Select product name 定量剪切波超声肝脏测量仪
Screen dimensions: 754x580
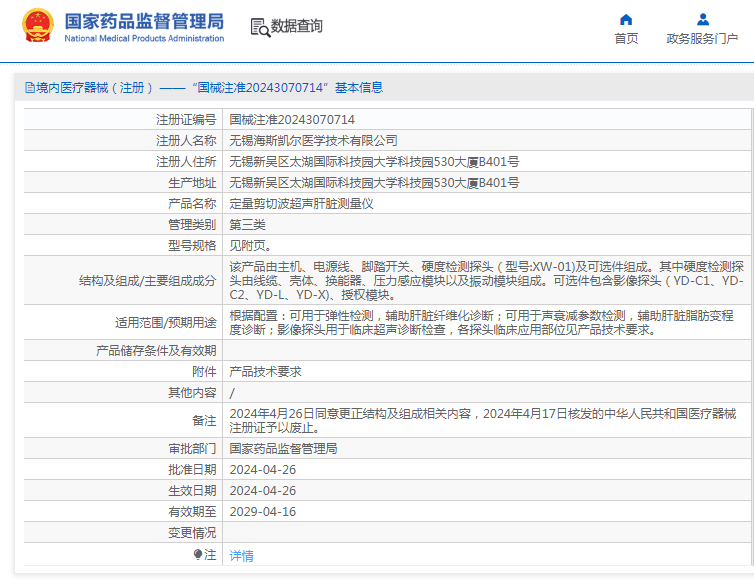[302, 204]
